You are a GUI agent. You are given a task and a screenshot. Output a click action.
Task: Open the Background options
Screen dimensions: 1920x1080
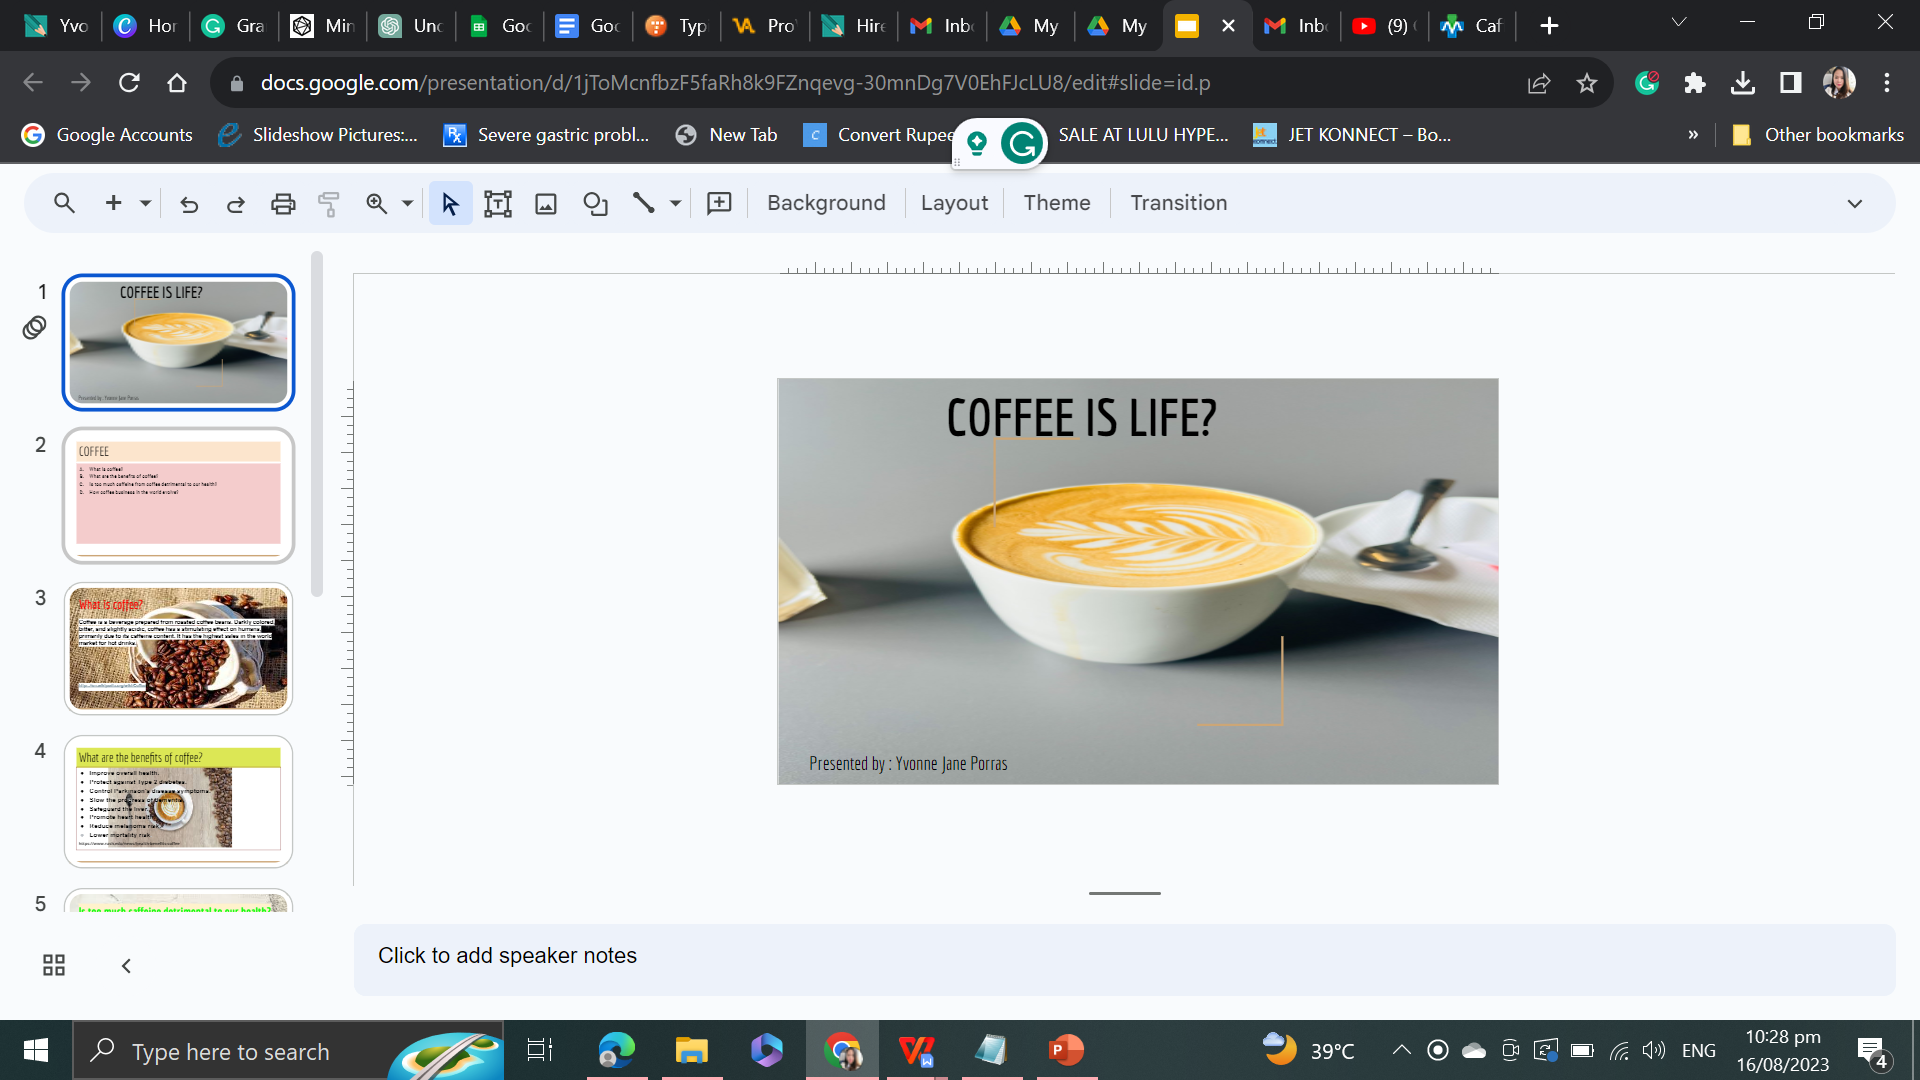tap(826, 203)
